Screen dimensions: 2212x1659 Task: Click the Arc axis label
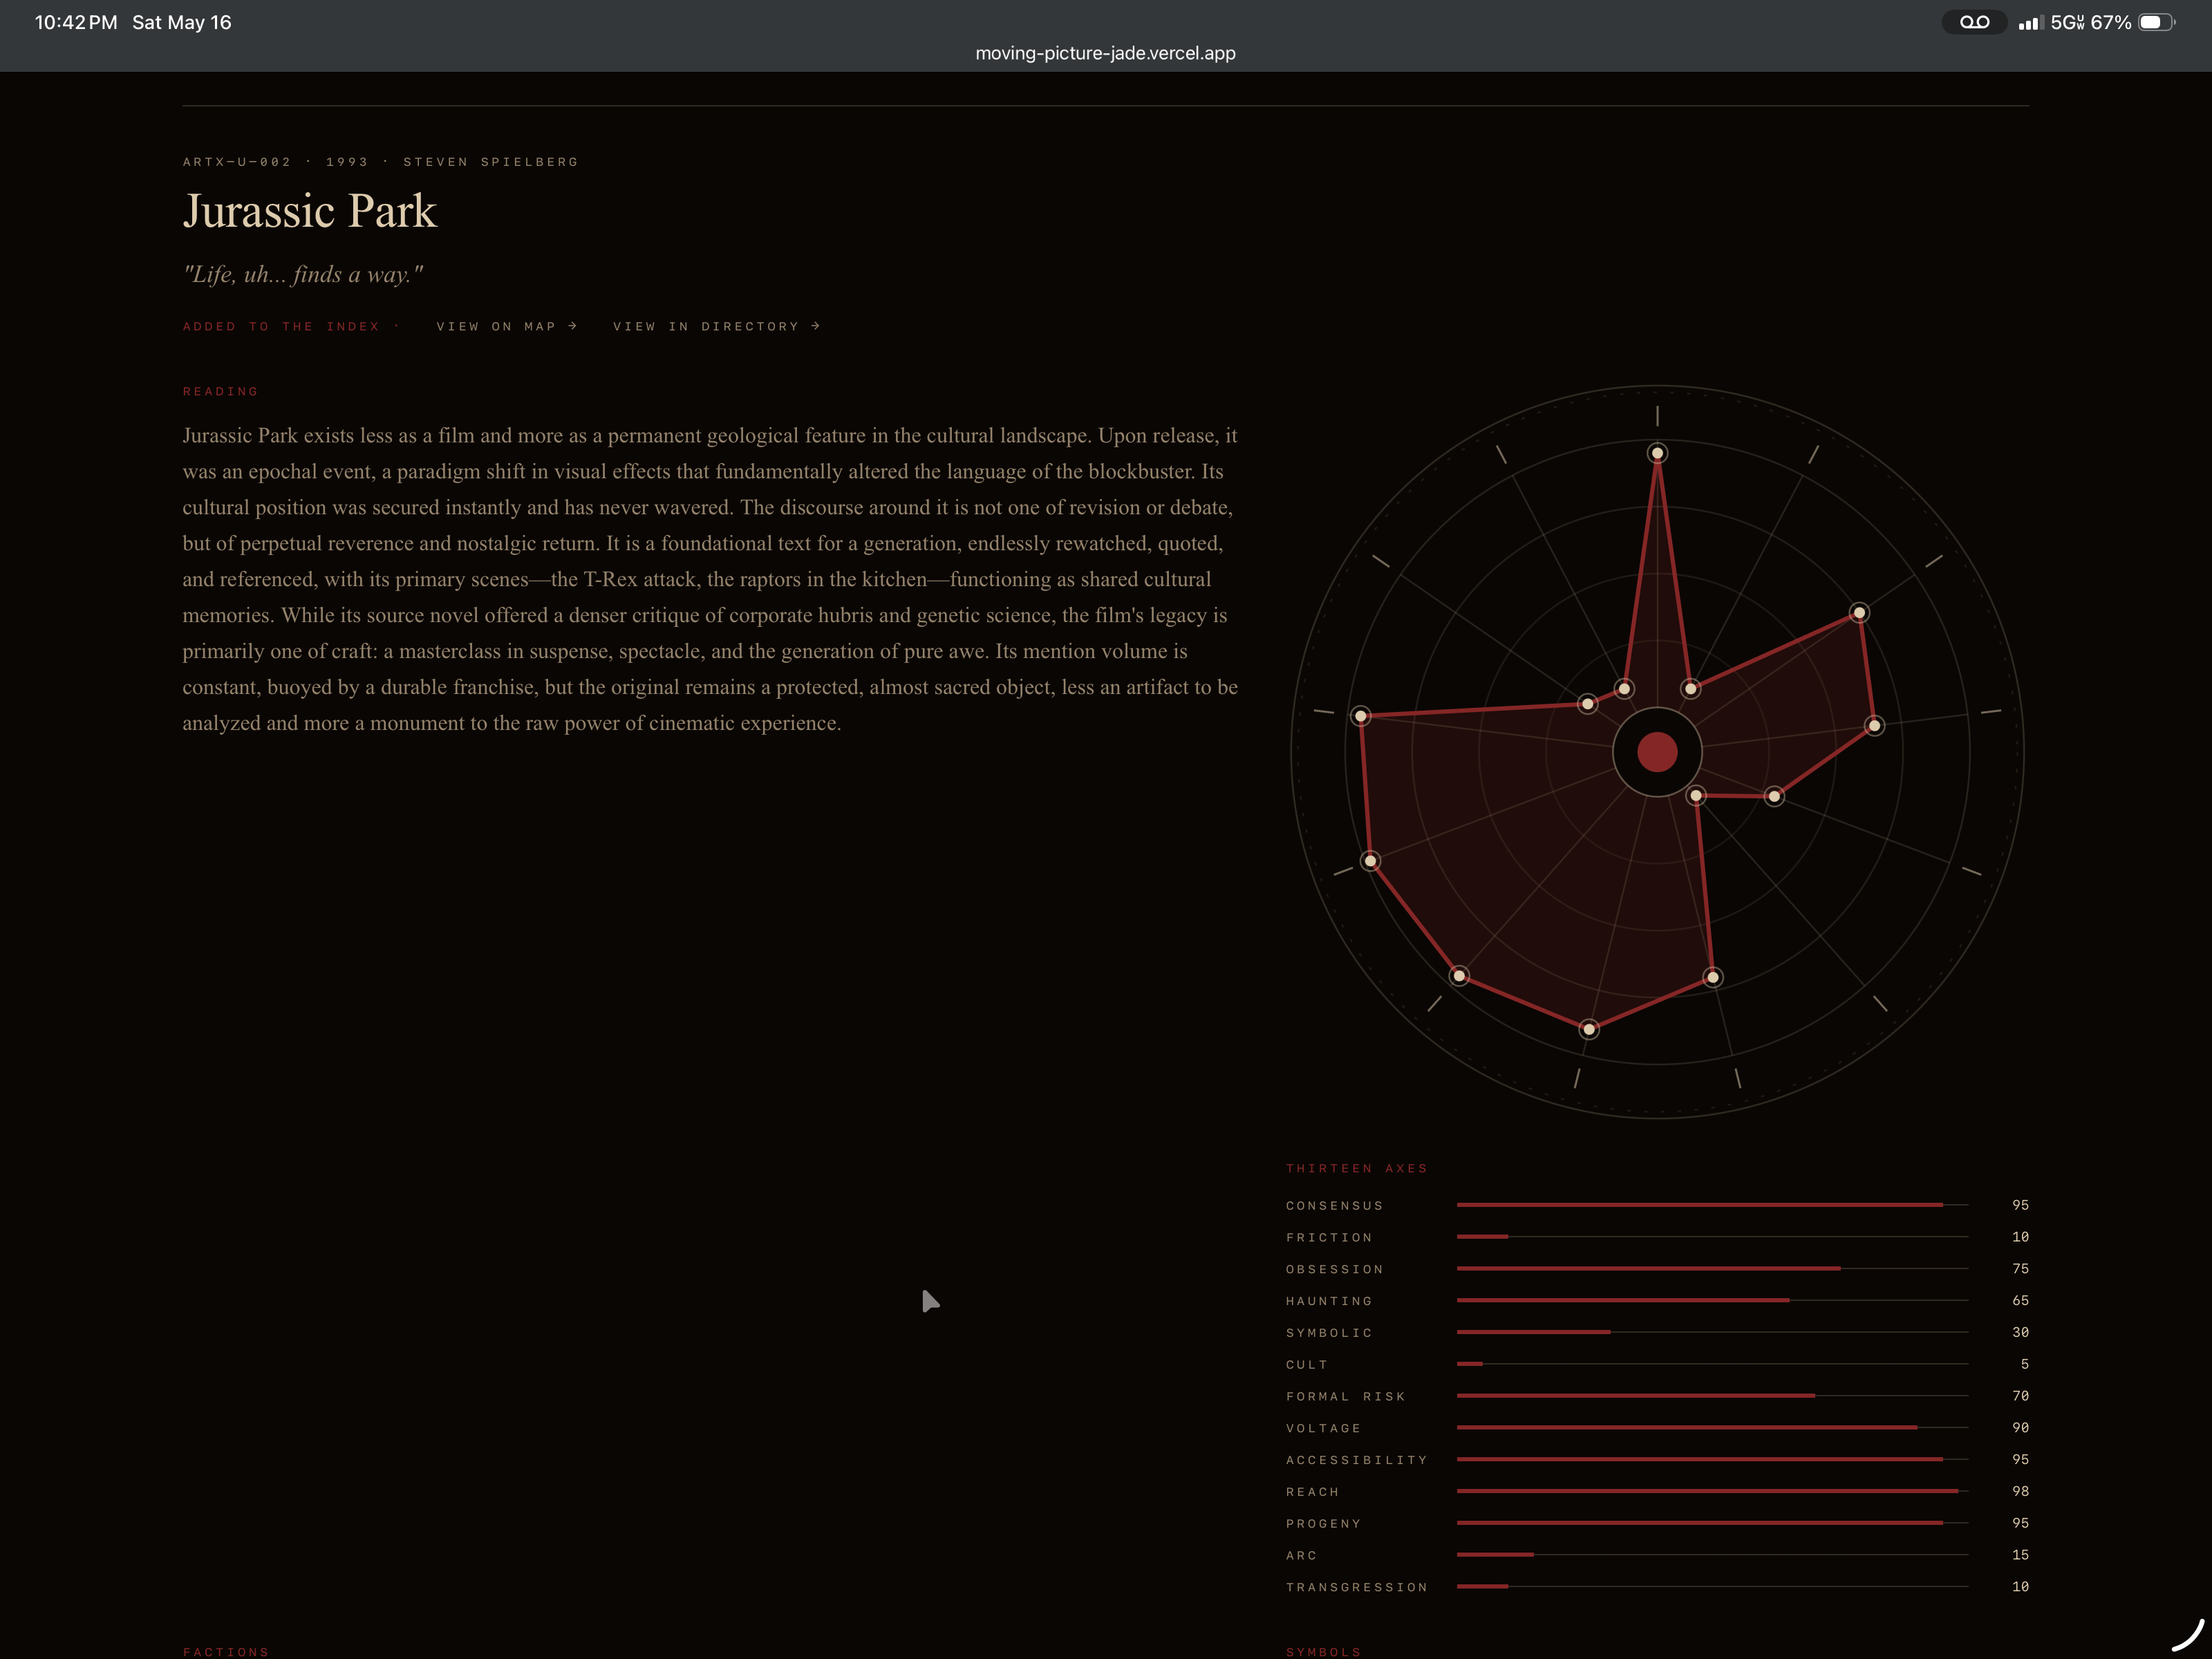tap(1302, 1555)
